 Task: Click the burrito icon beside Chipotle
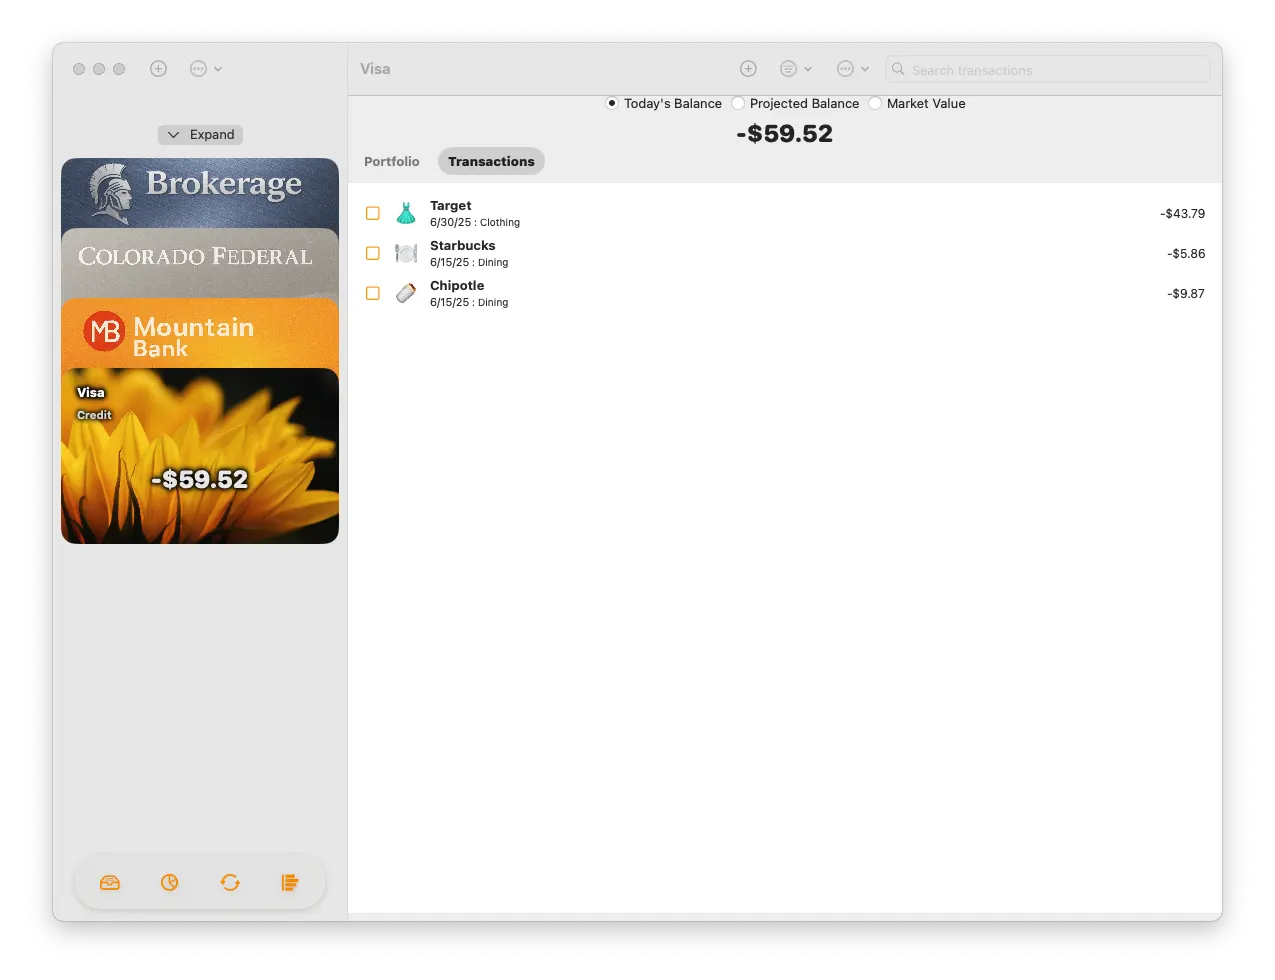pyautogui.click(x=406, y=293)
